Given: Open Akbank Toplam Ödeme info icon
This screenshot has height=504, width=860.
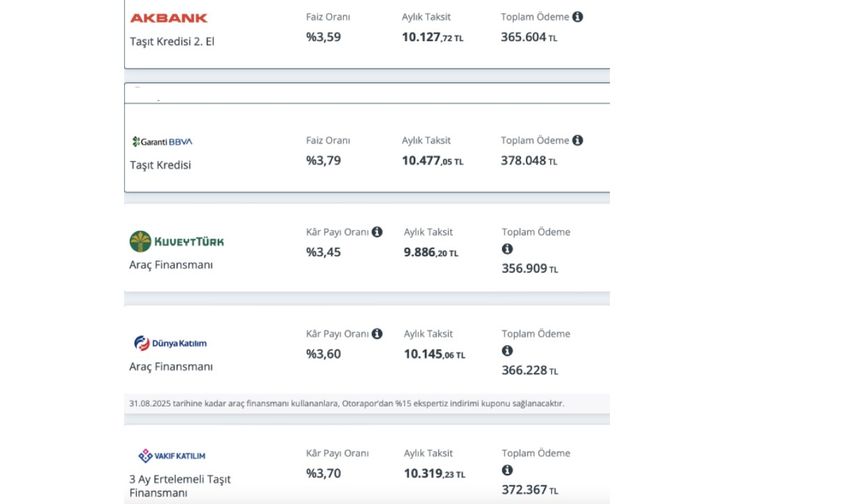Looking at the screenshot, I should coord(578,17).
